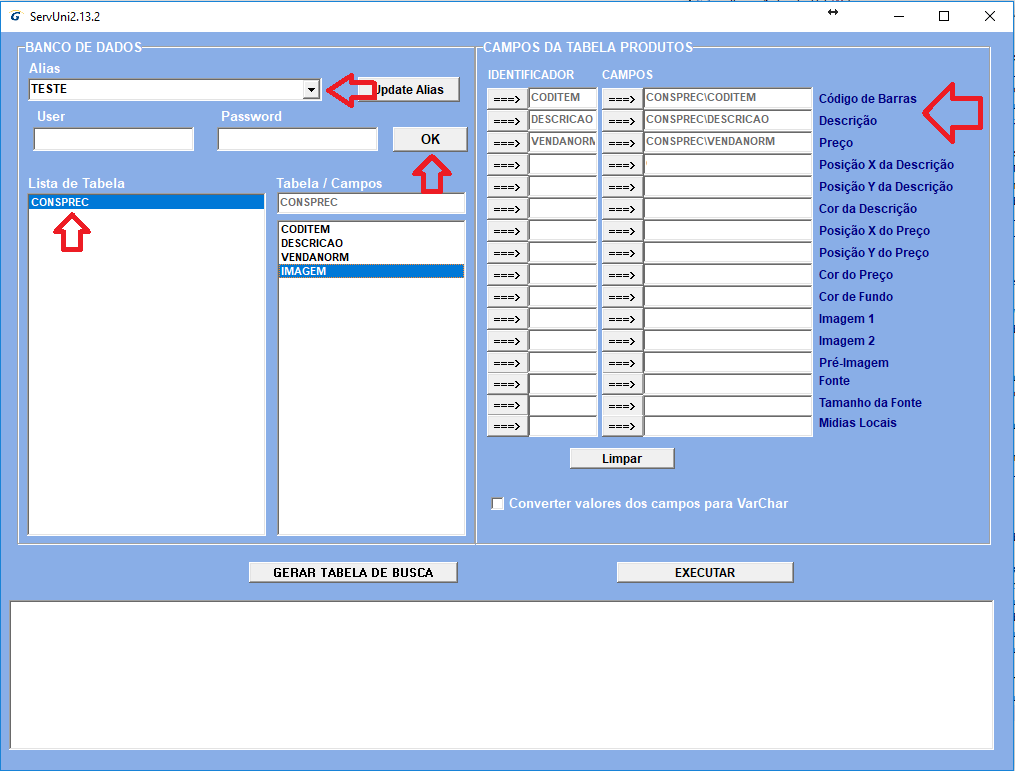This screenshot has height=771, width=1016.
Task: Click the campos arrow button for Código de Barras
Action: (x=622, y=99)
